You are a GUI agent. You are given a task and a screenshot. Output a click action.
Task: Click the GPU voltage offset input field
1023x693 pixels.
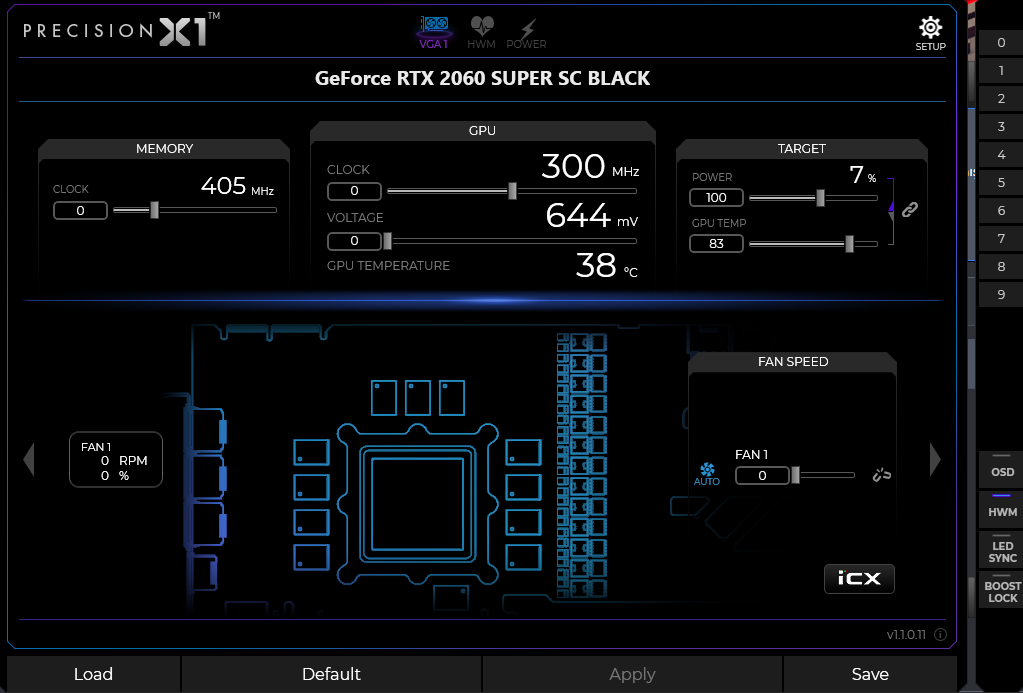(354, 241)
